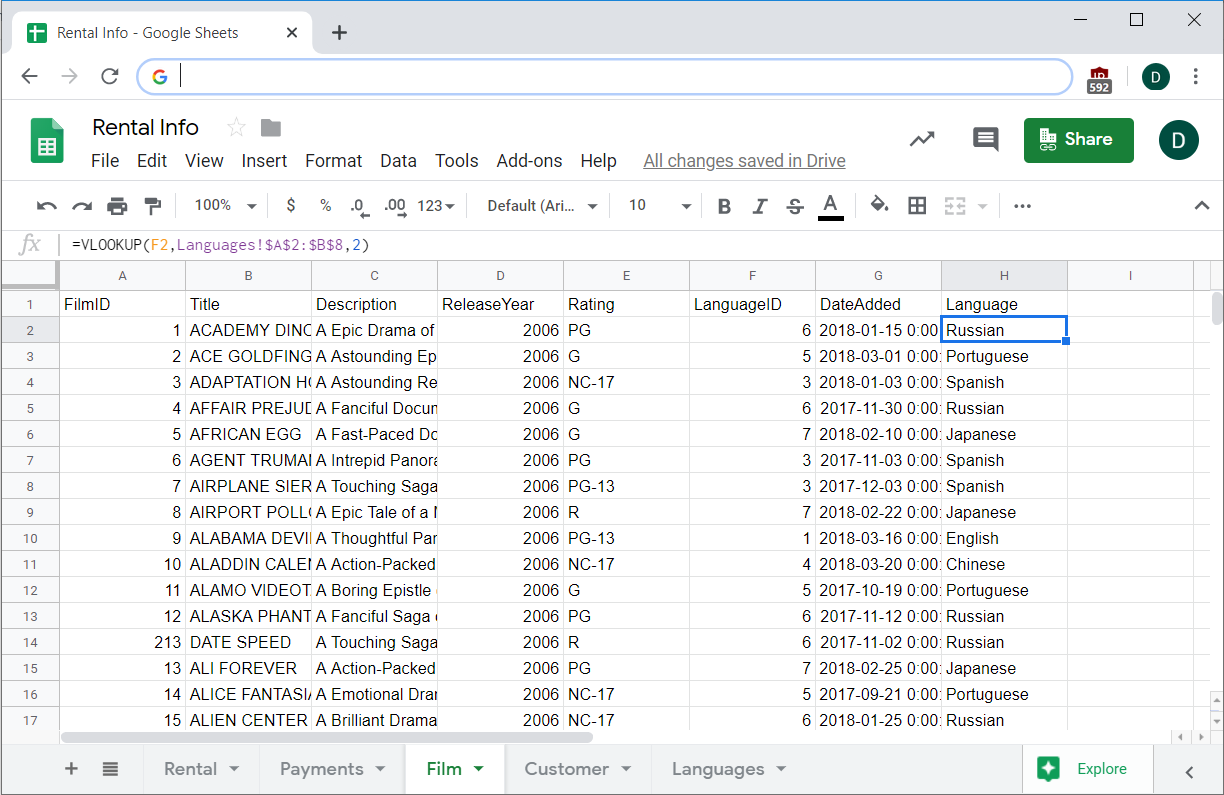Toggle italic formatting
This screenshot has width=1224, height=795.
[759, 206]
